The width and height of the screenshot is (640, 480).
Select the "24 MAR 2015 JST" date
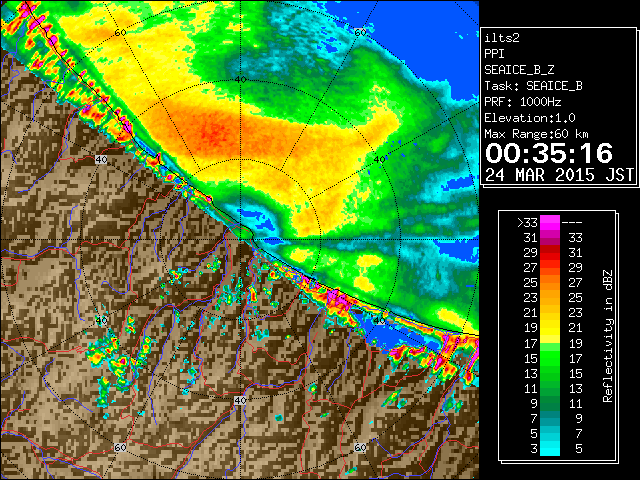click(559, 175)
